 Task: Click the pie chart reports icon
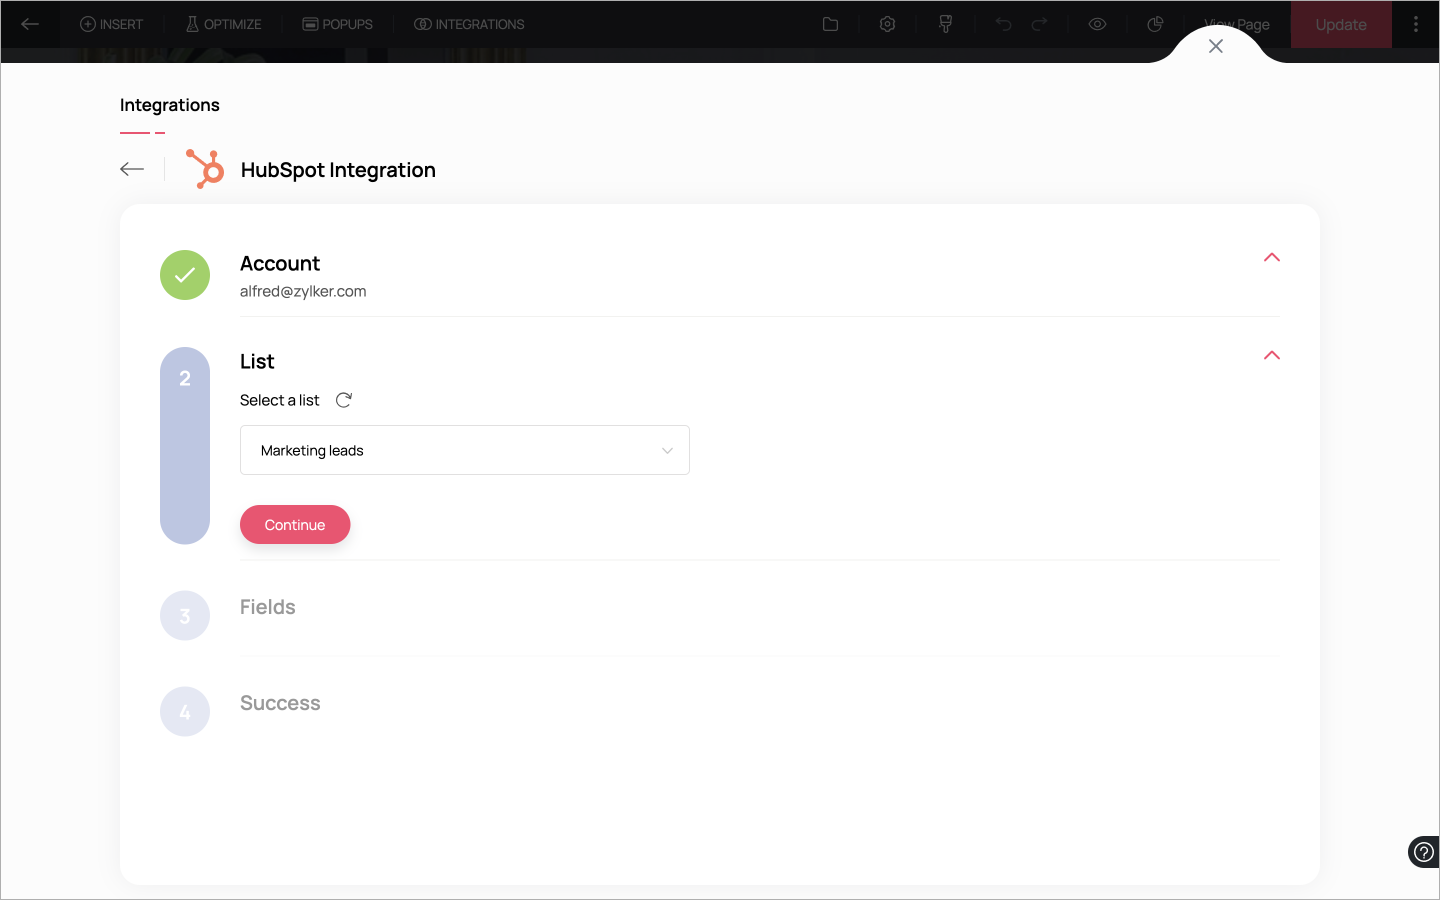tap(1155, 24)
